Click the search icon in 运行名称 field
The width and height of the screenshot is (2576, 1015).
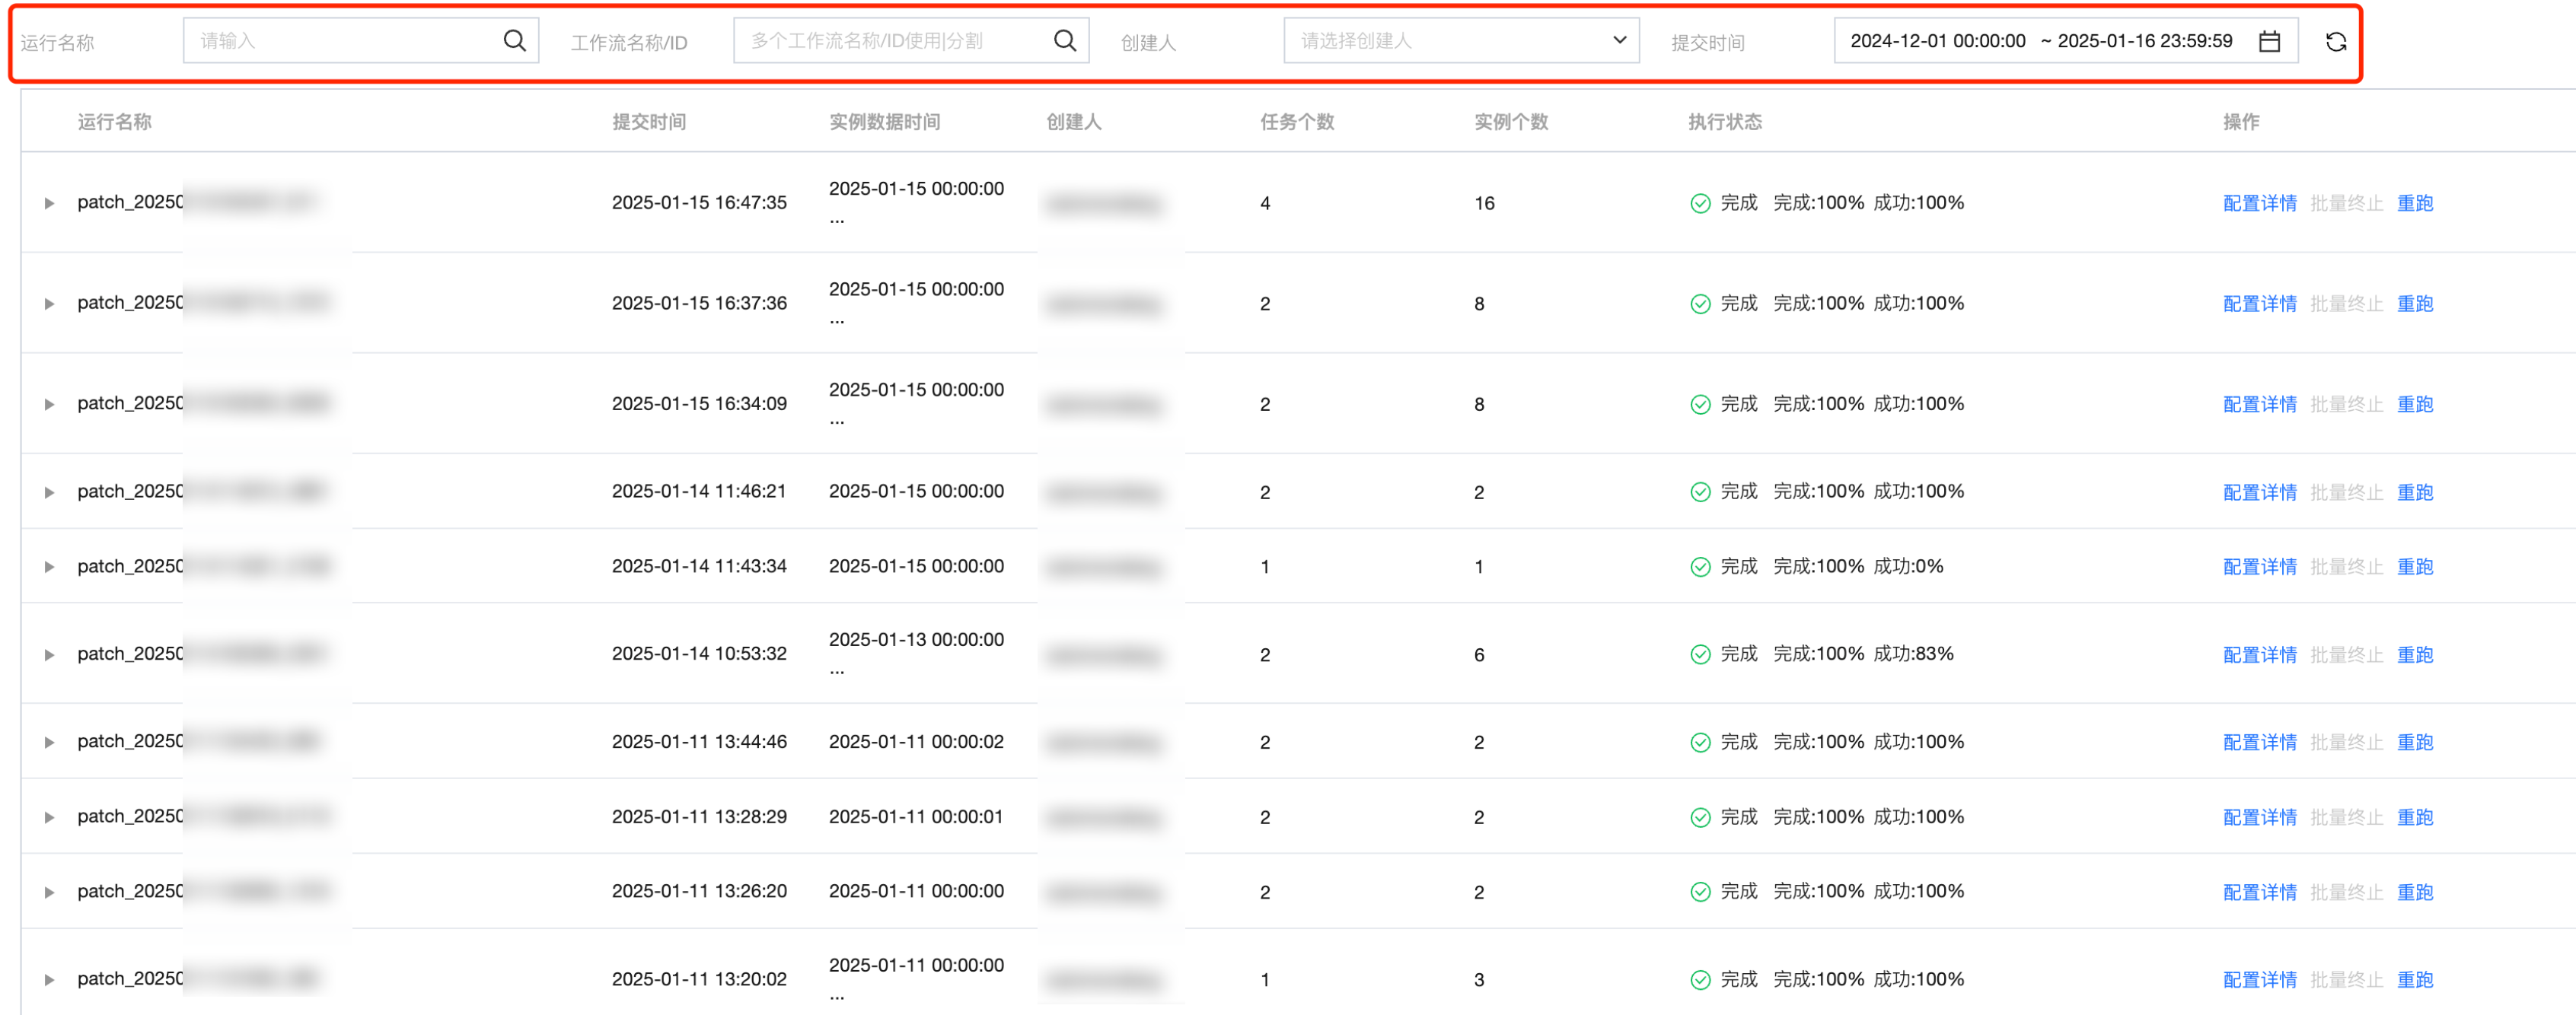click(x=514, y=41)
